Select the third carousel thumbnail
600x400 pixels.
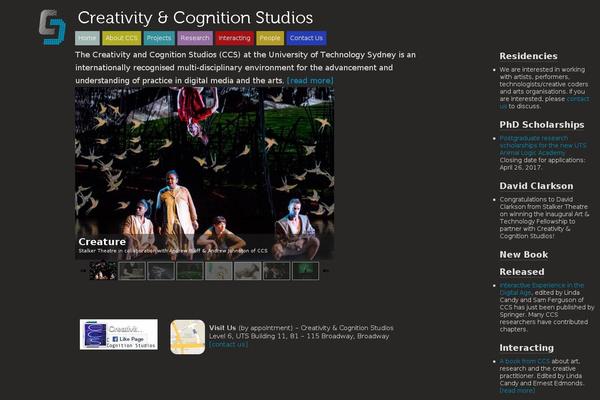161,271
